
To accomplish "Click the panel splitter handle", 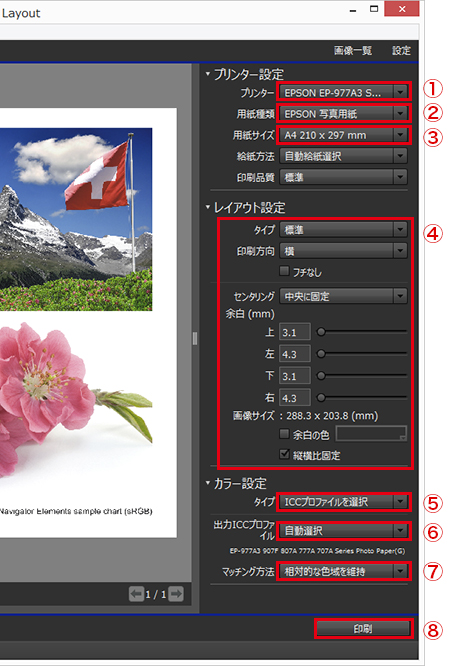I will [195, 339].
